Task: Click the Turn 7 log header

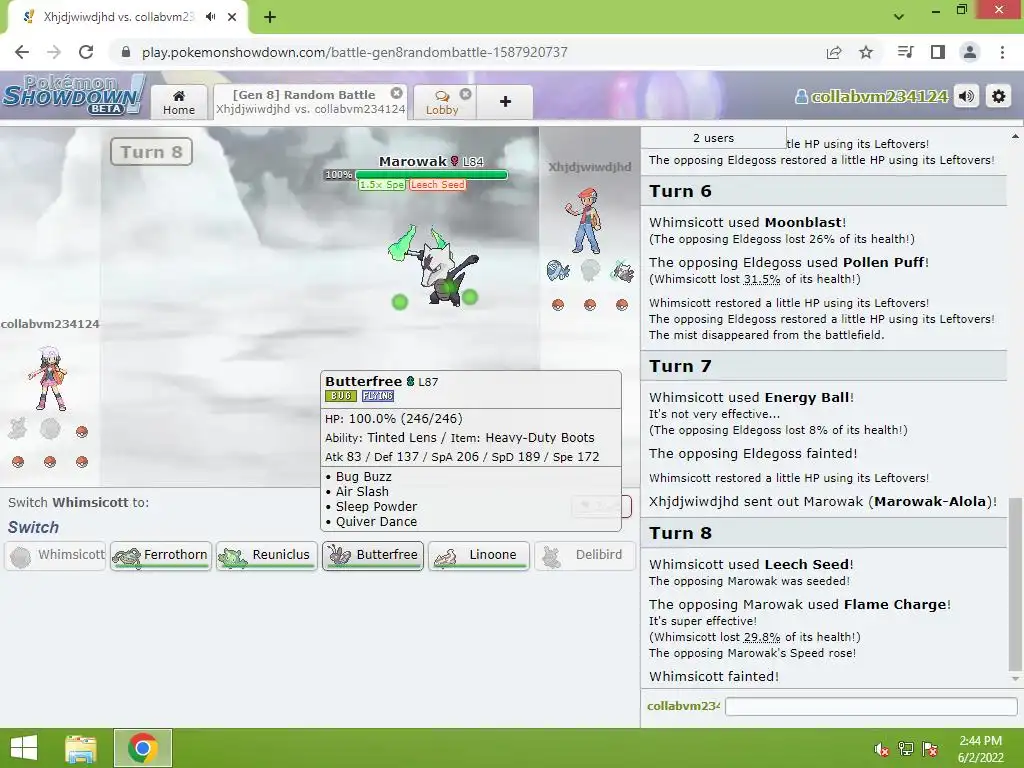Action: (x=824, y=366)
